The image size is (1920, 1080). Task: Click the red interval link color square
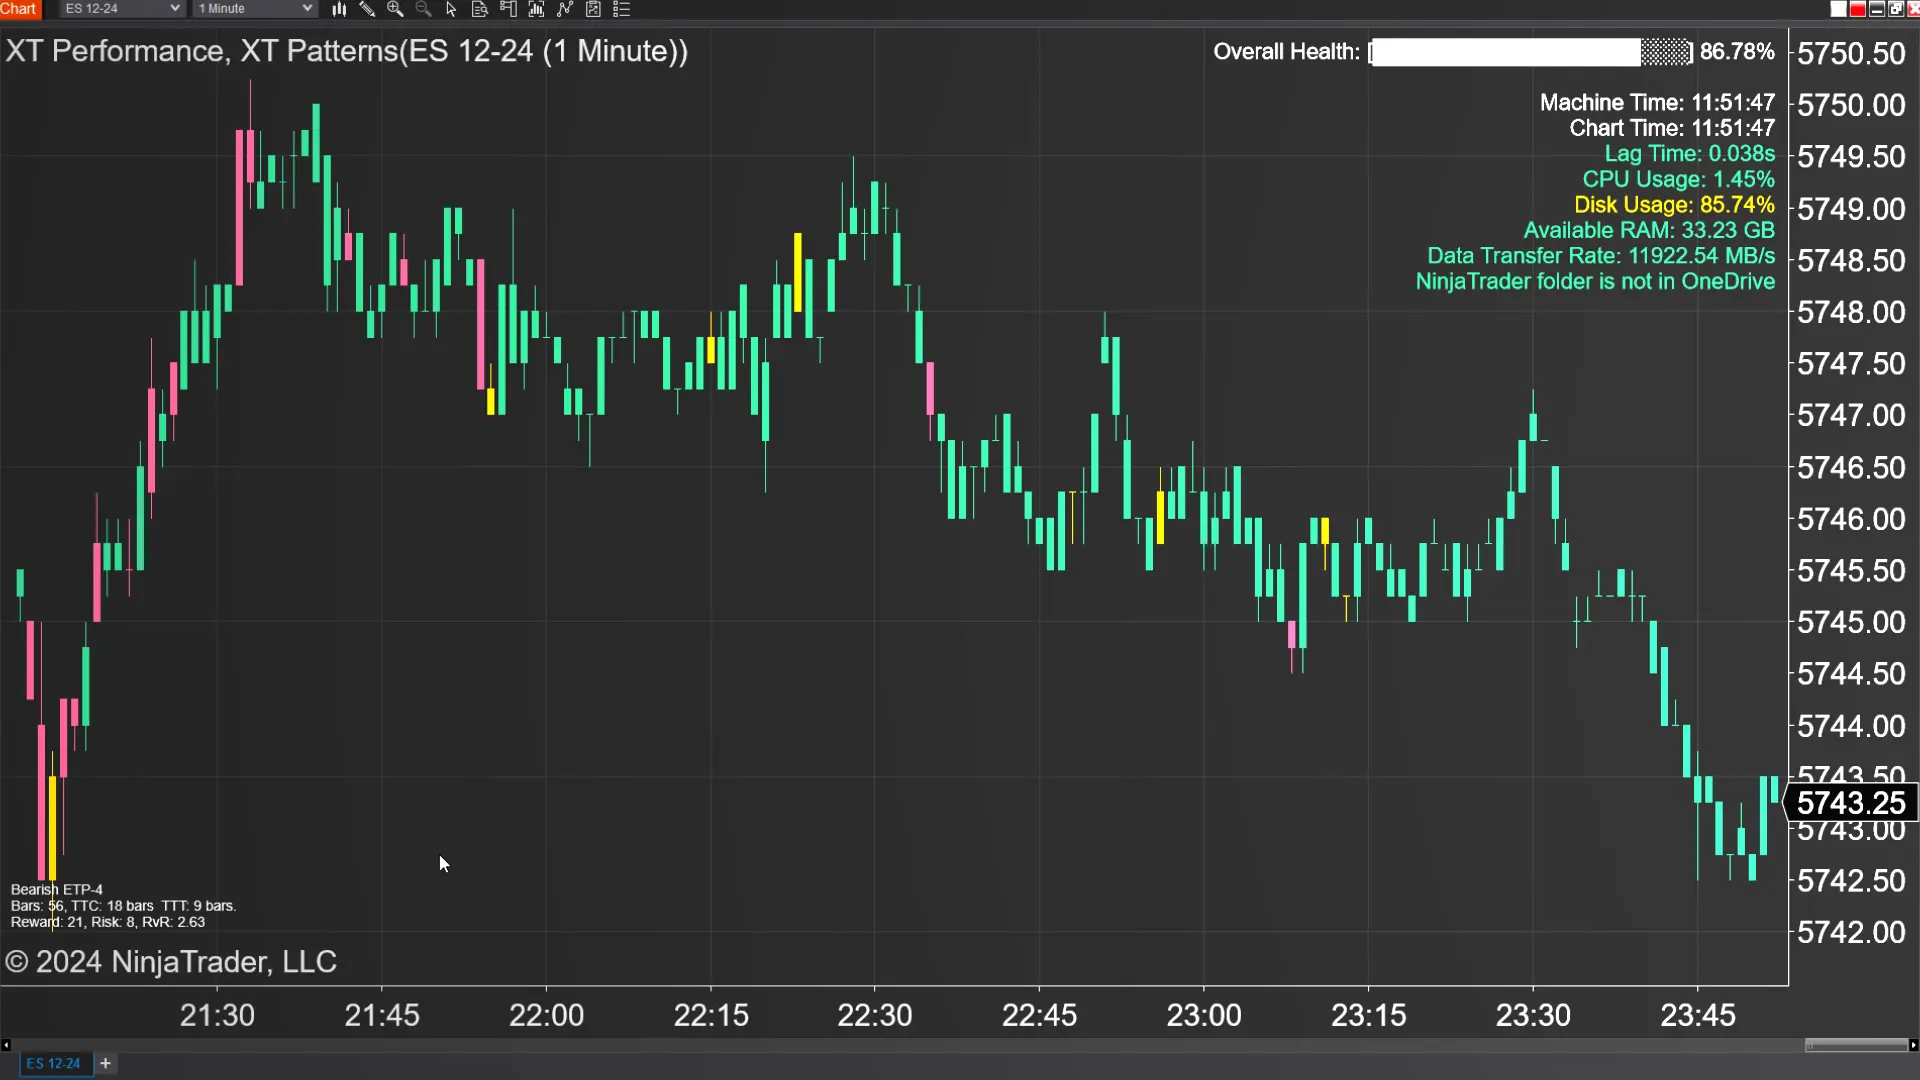coord(1857,9)
